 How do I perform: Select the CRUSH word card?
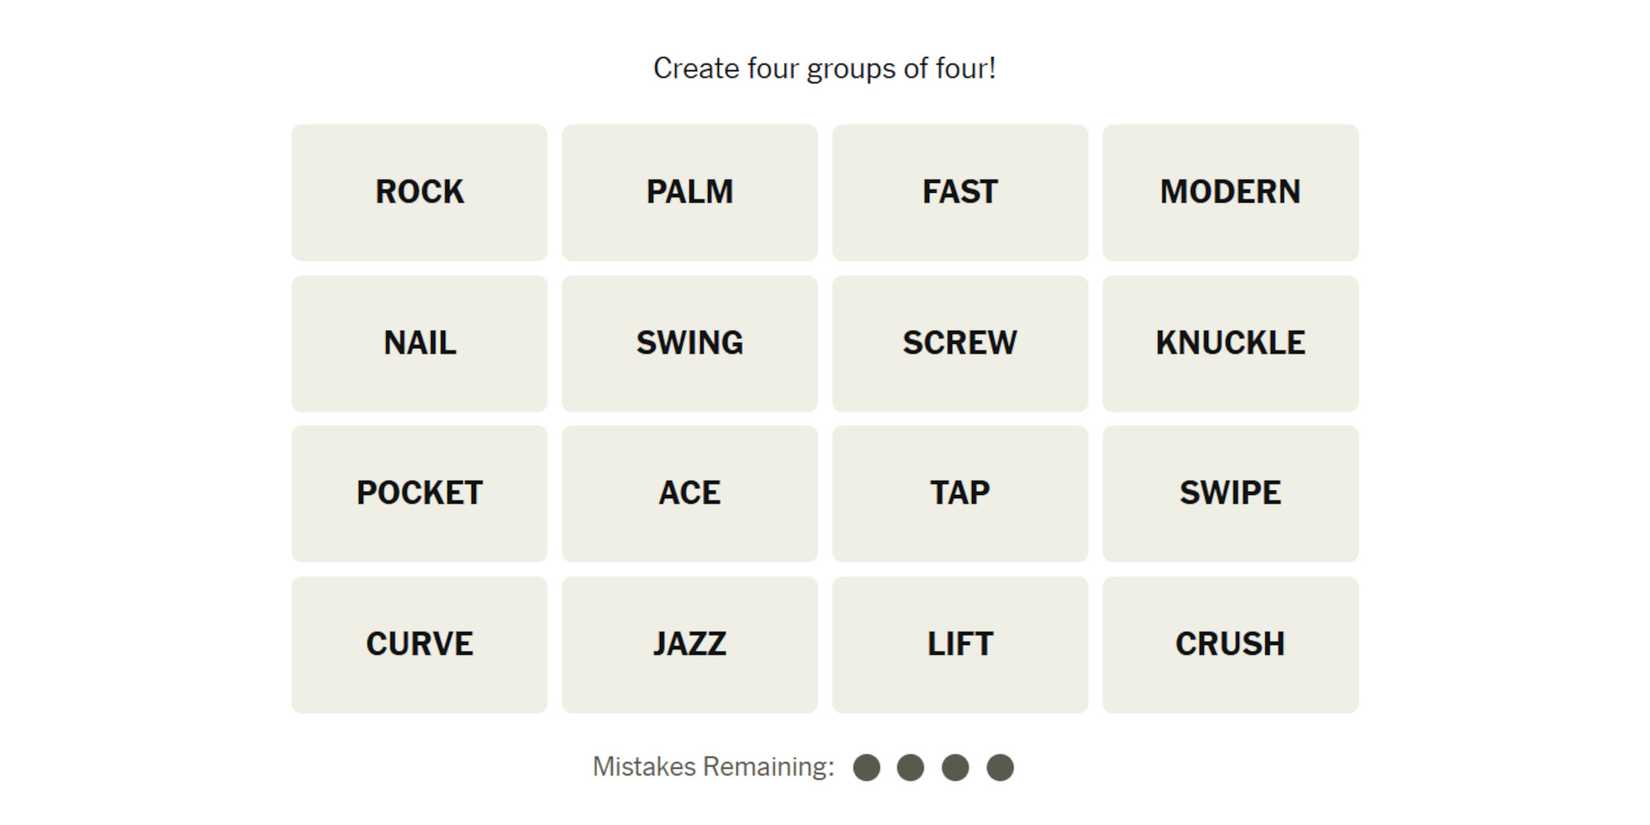[1229, 644]
